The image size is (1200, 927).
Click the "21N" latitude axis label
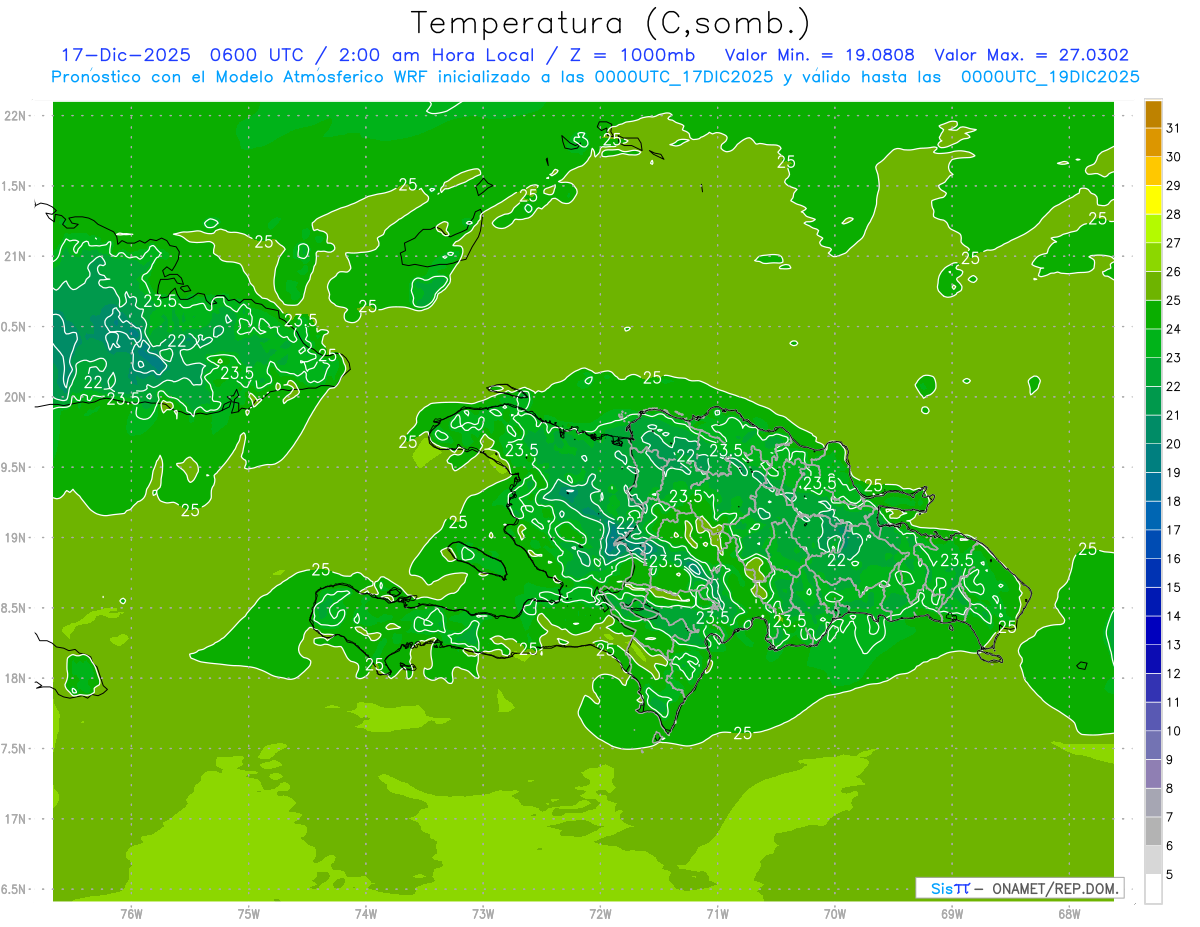pyautogui.click(x=15, y=257)
